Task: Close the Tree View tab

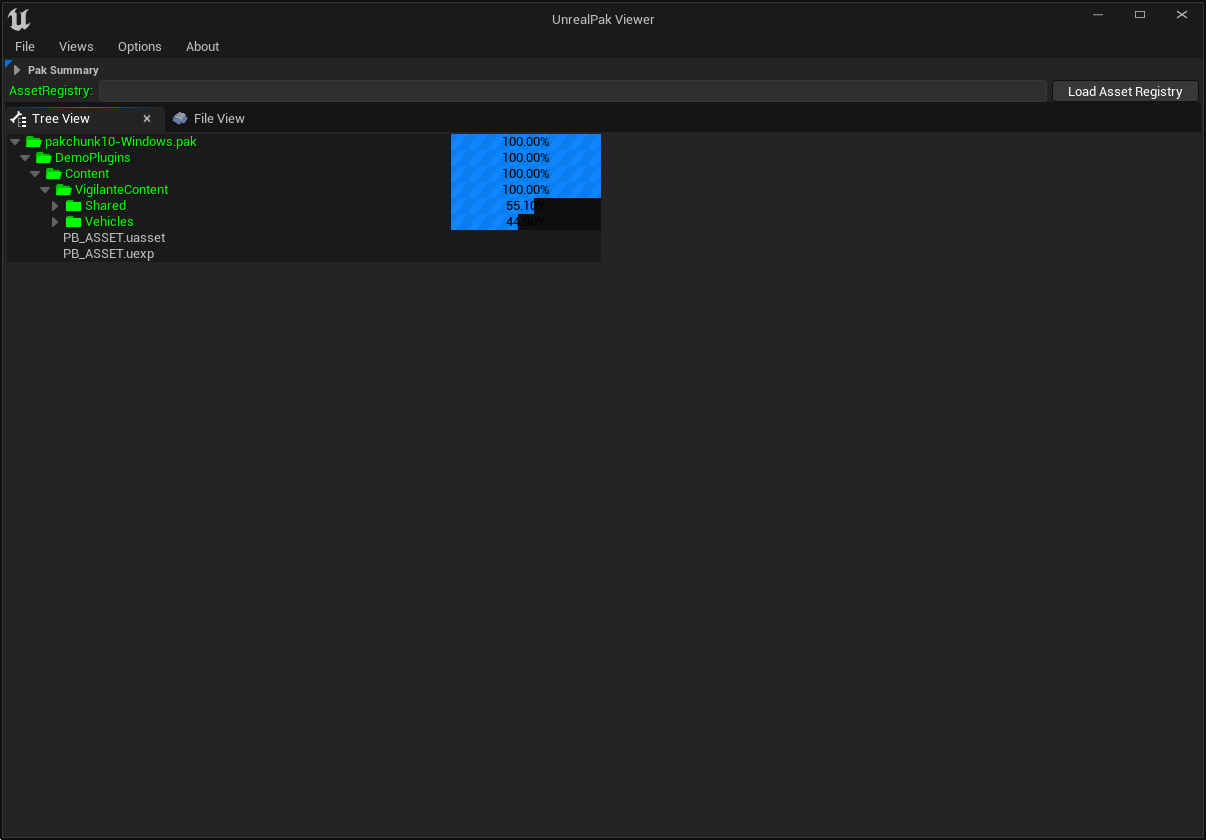Action: point(147,118)
